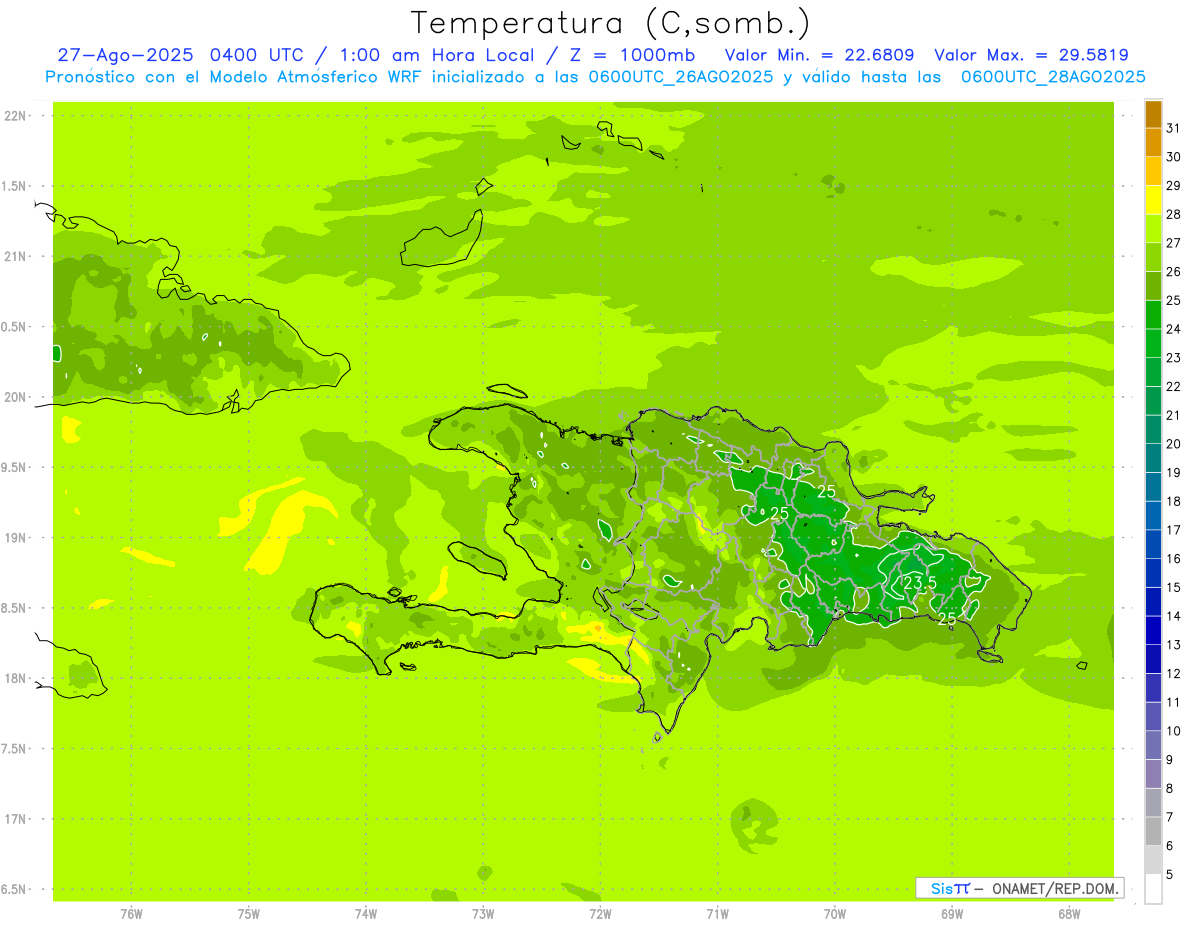Click the "73W" longitude label

(483, 914)
